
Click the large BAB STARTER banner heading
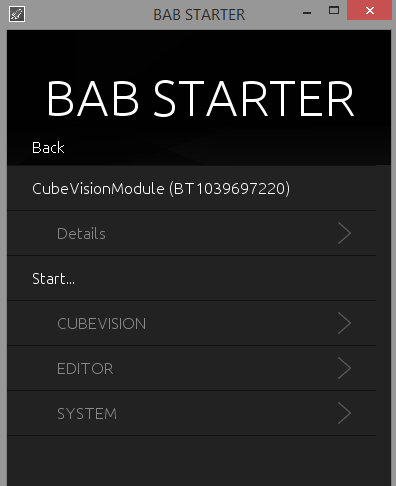(x=200, y=99)
